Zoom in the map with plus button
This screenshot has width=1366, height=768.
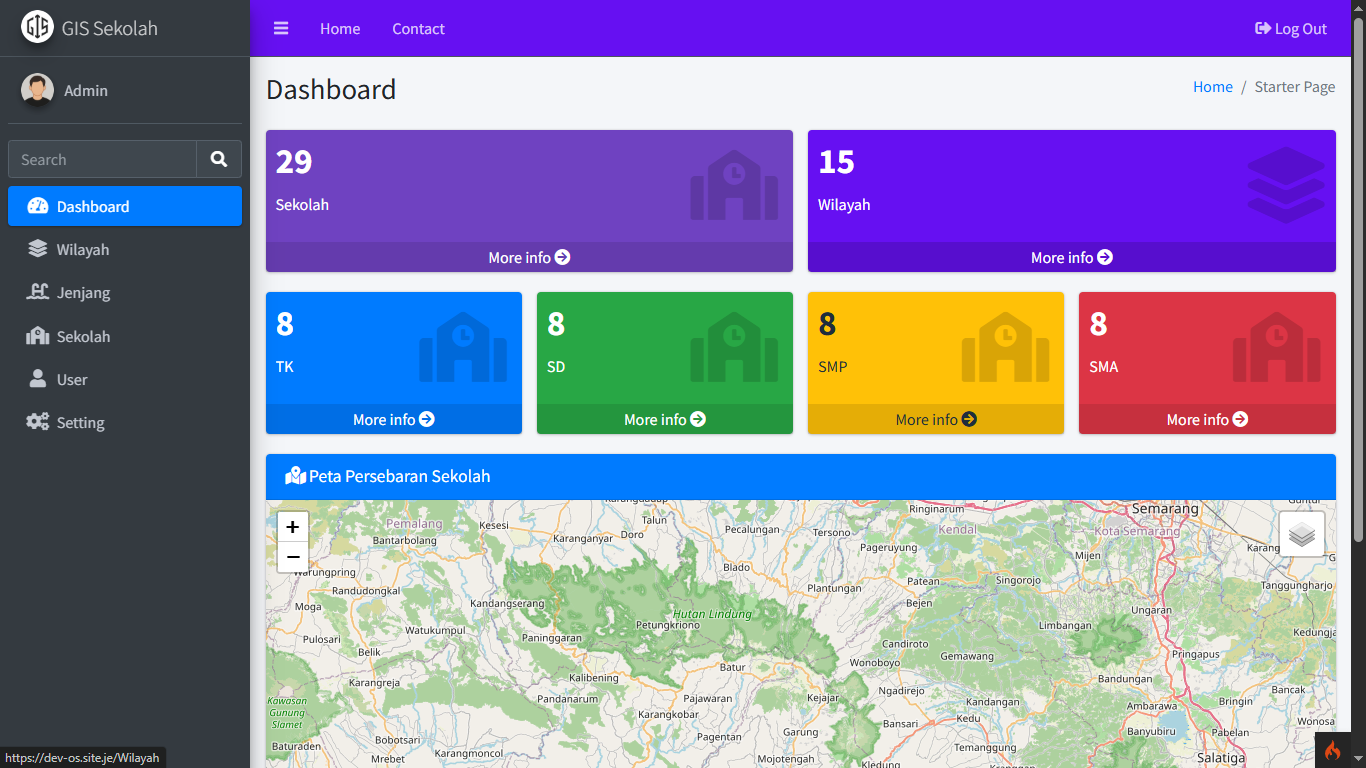pos(293,527)
